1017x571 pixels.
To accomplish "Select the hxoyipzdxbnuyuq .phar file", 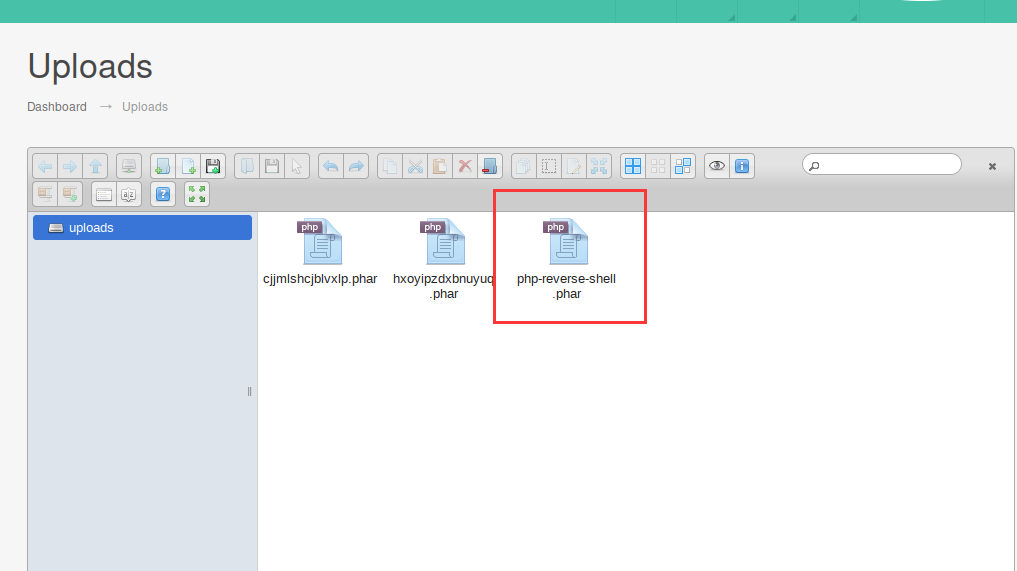I will pos(444,260).
